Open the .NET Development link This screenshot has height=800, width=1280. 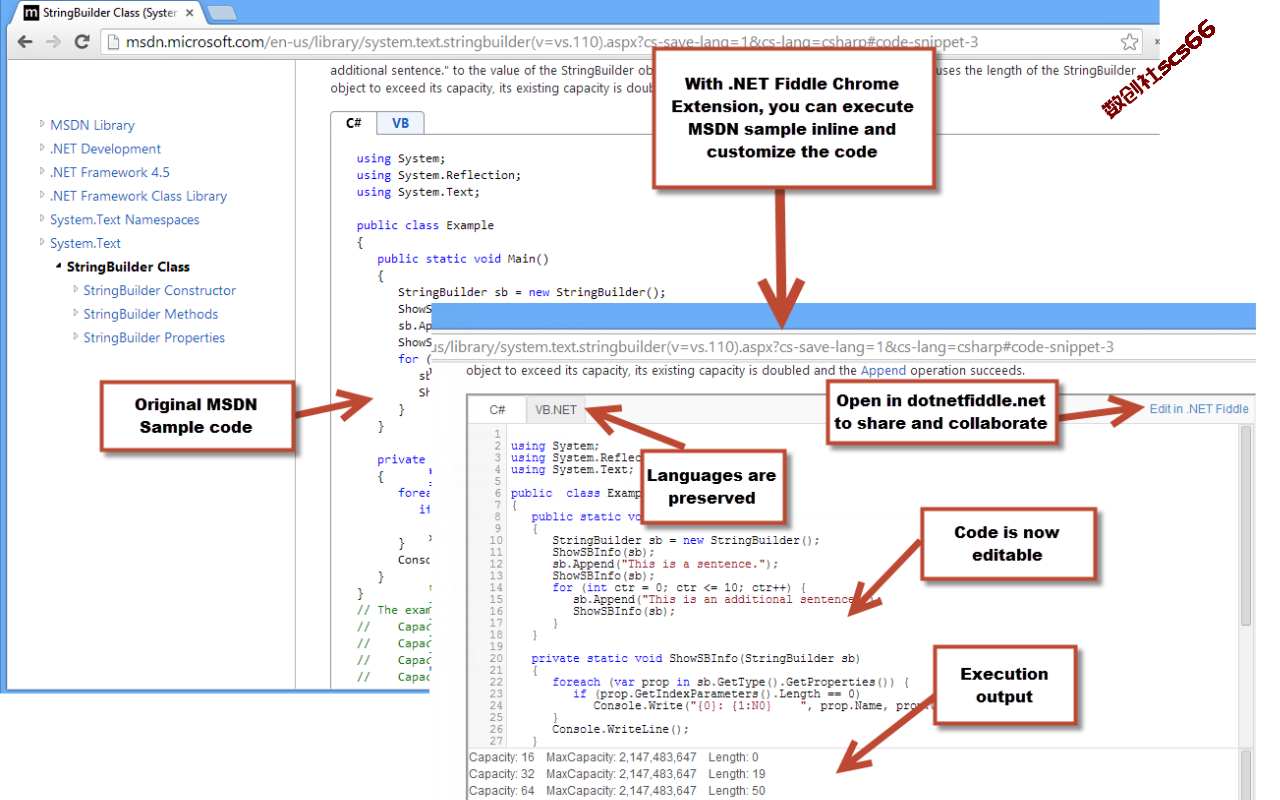[105, 149]
